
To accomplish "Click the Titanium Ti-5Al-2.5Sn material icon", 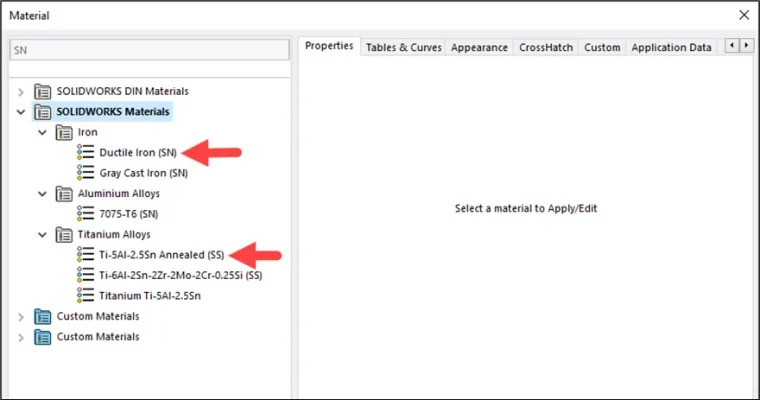I will click(x=85, y=295).
